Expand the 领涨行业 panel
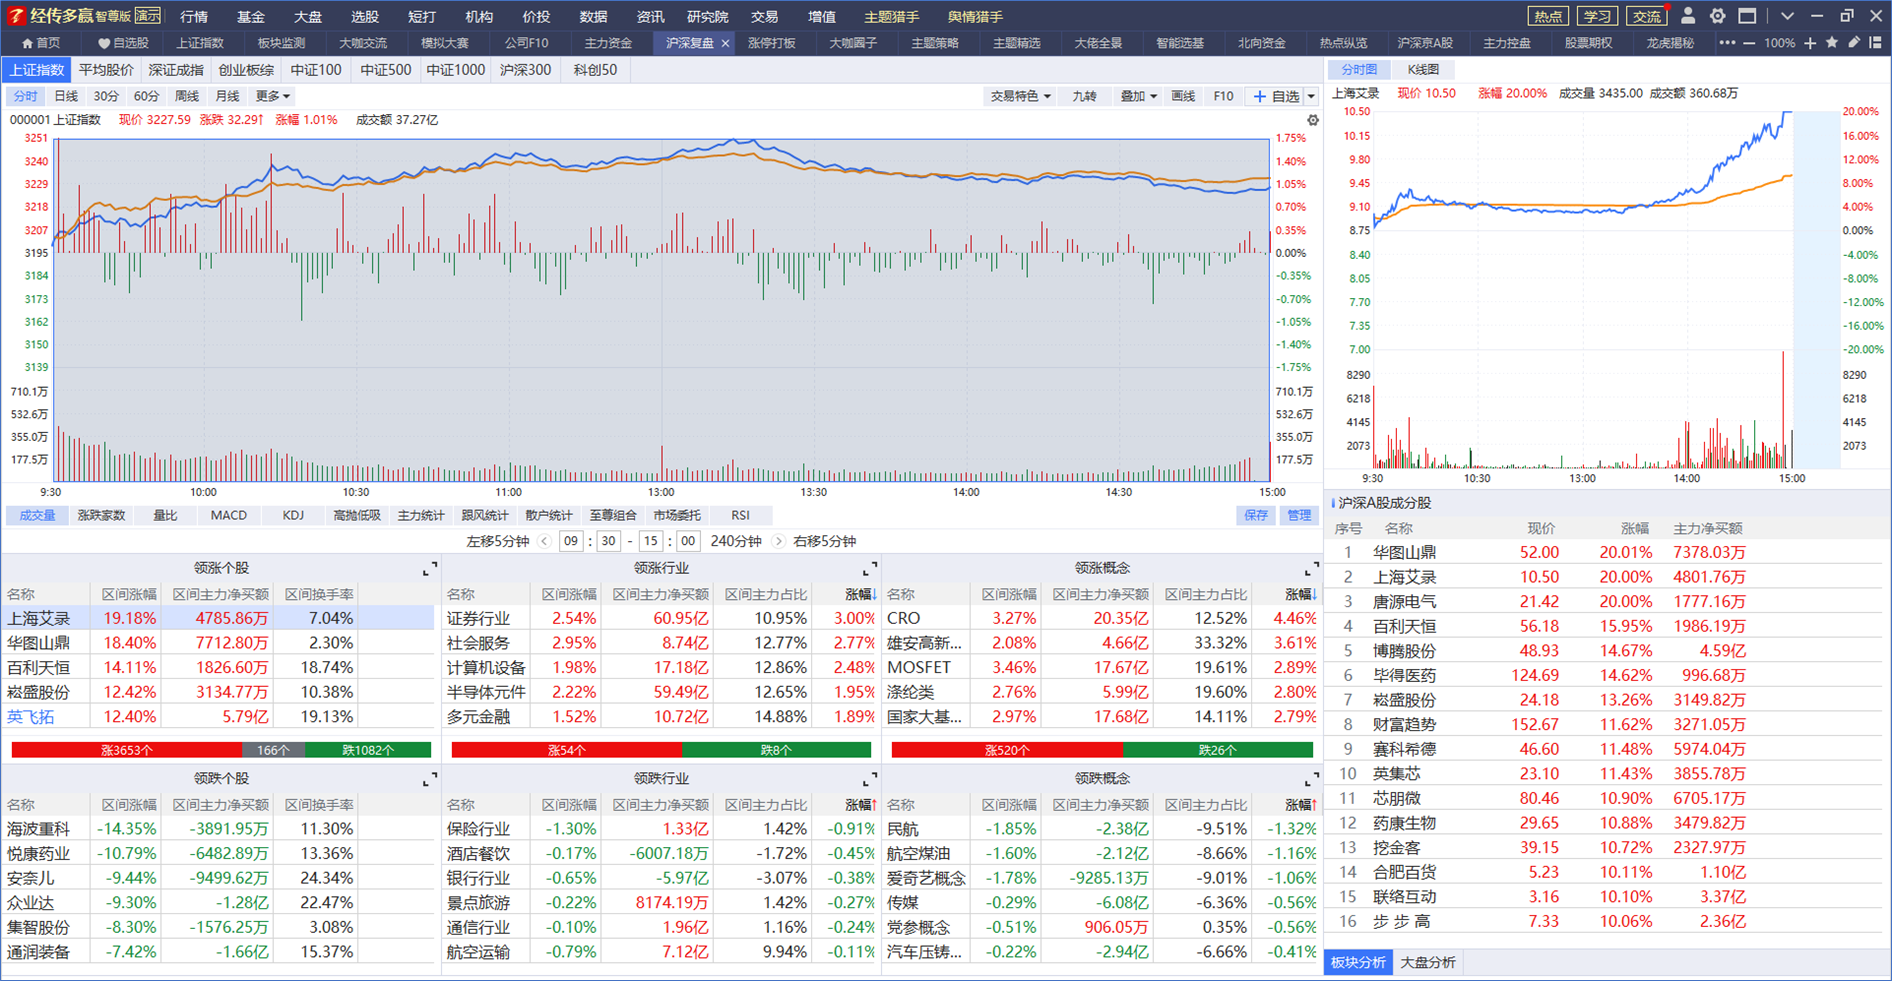 [x=870, y=569]
